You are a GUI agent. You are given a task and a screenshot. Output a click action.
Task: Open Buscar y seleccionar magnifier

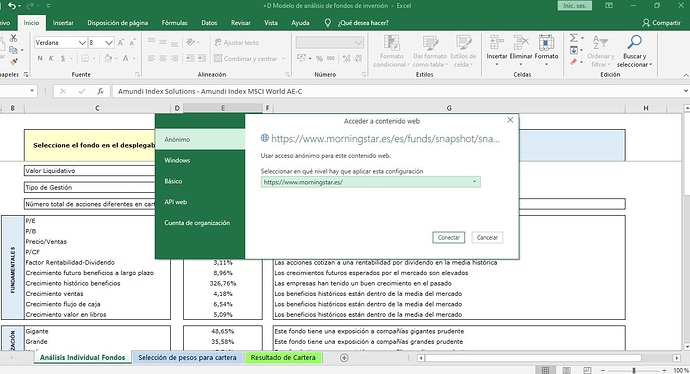click(634, 52)
